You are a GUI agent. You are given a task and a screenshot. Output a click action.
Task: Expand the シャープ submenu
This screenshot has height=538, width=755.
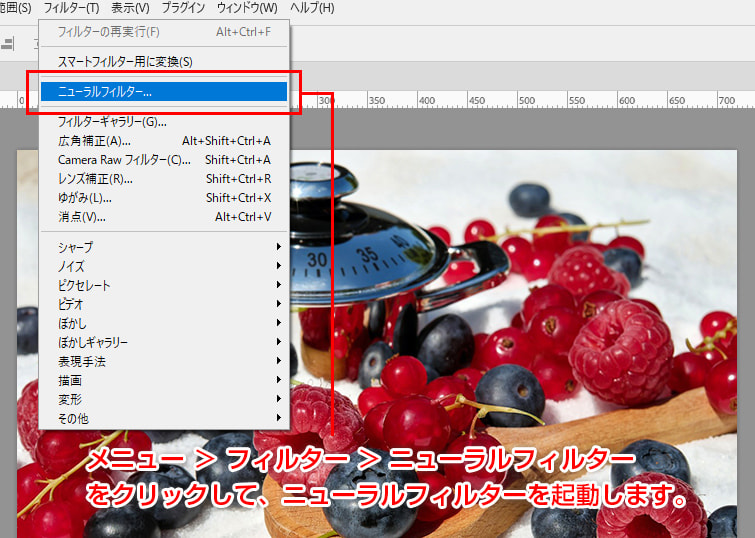(x=164, y=247)
